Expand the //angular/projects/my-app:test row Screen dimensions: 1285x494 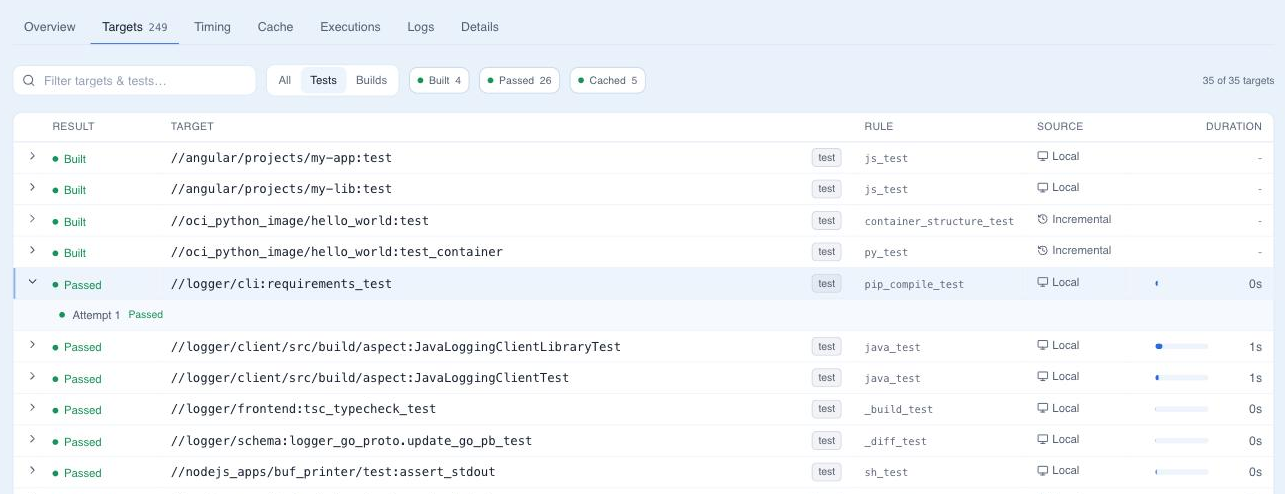coord(32,157)
